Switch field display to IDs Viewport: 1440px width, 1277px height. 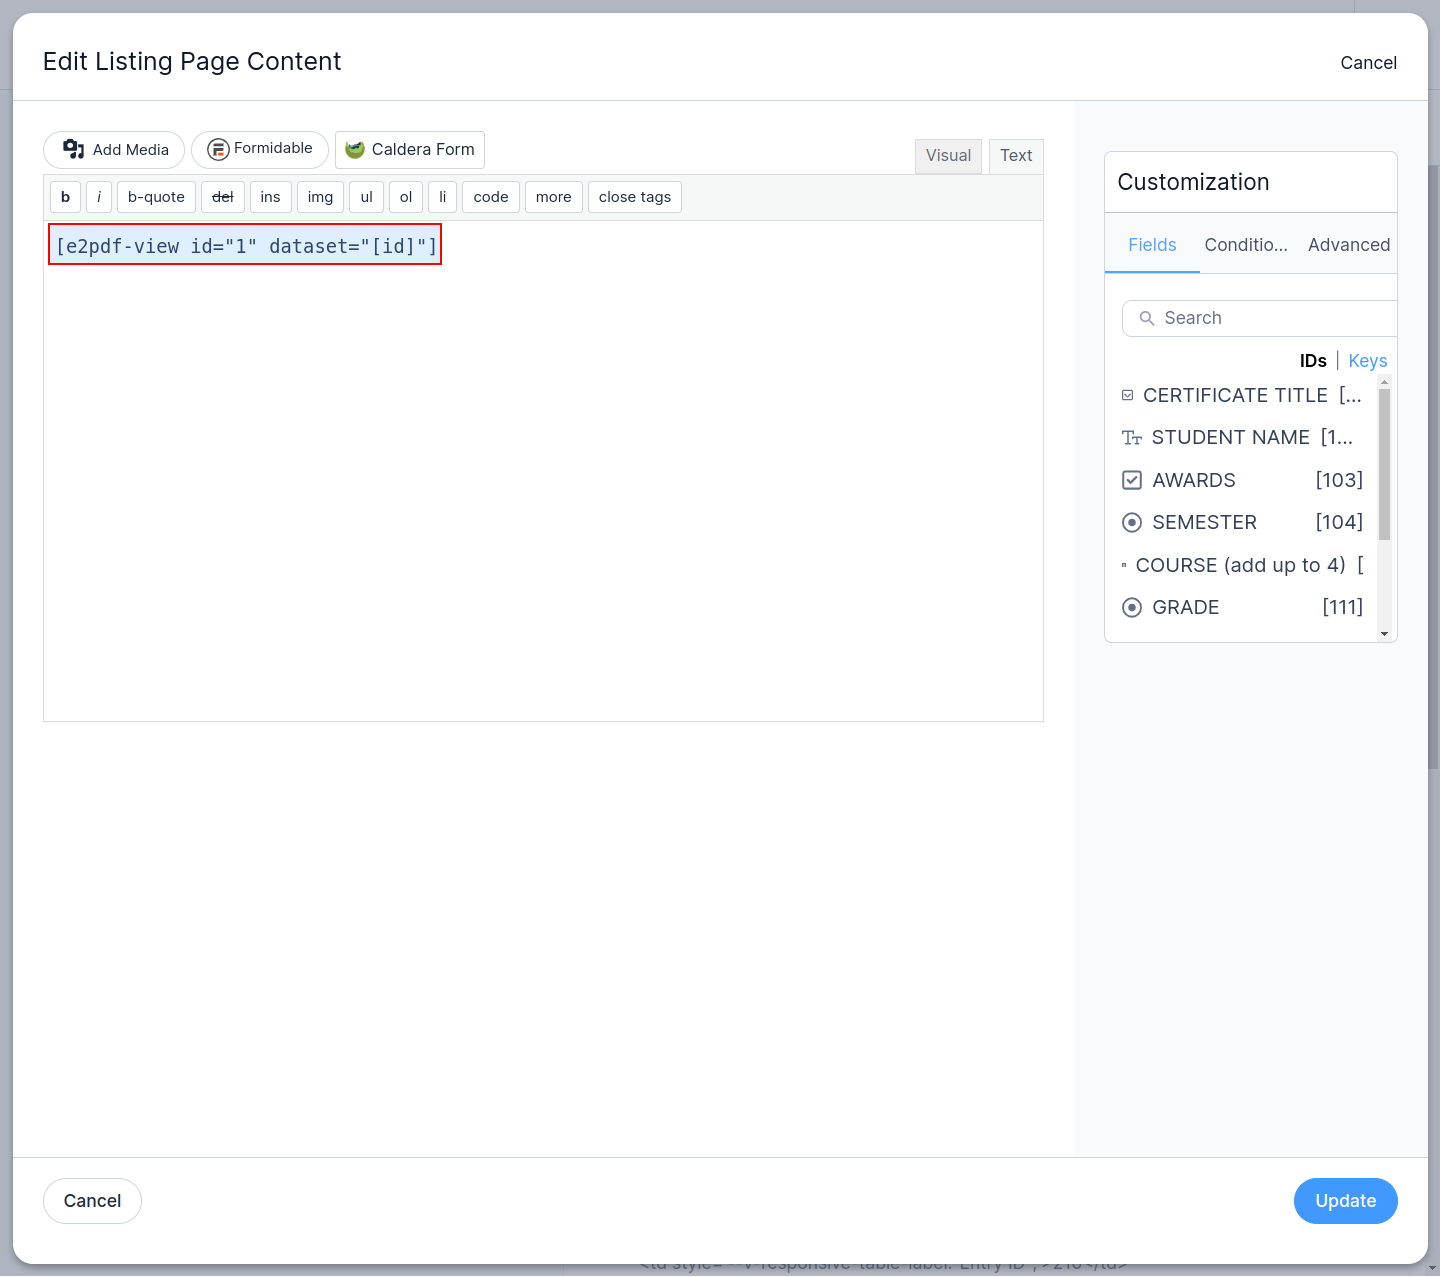(1312, 361)
